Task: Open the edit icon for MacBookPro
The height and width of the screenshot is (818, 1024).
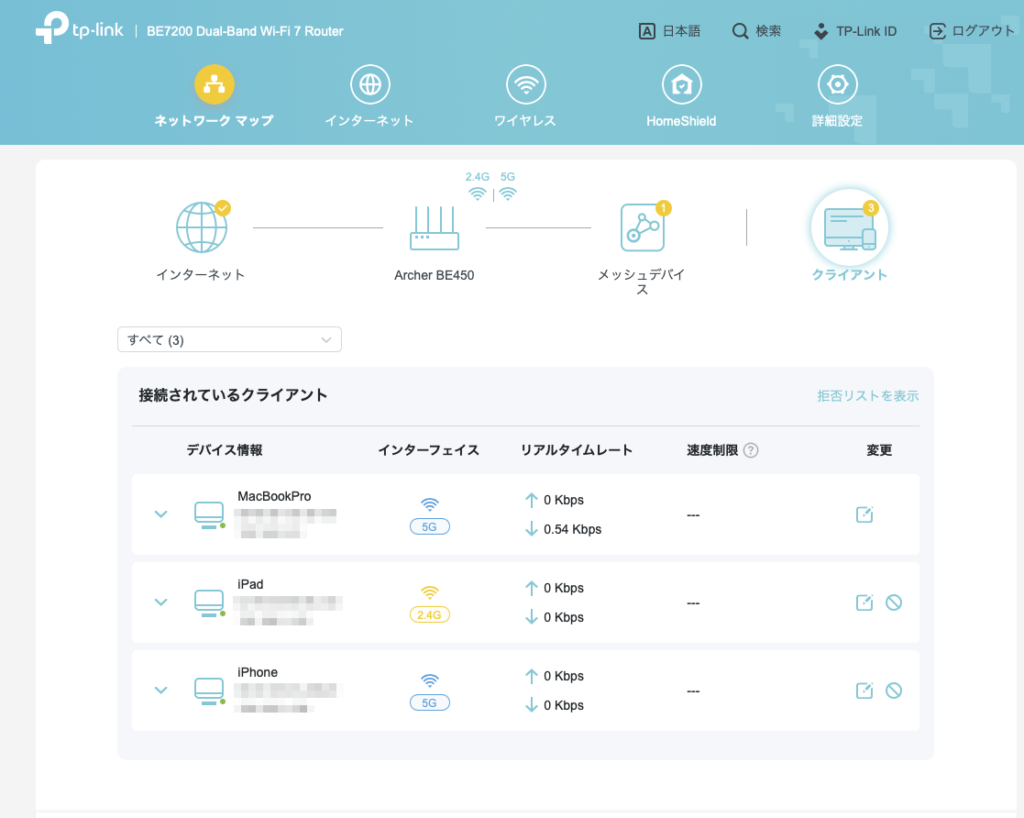Action: click(864, 514)
